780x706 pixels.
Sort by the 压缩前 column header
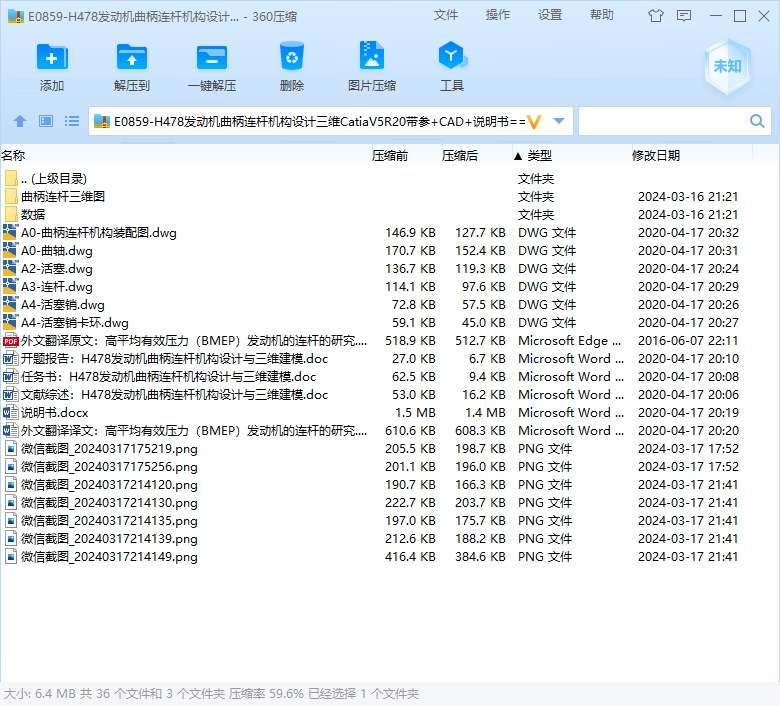coord(390,156)
